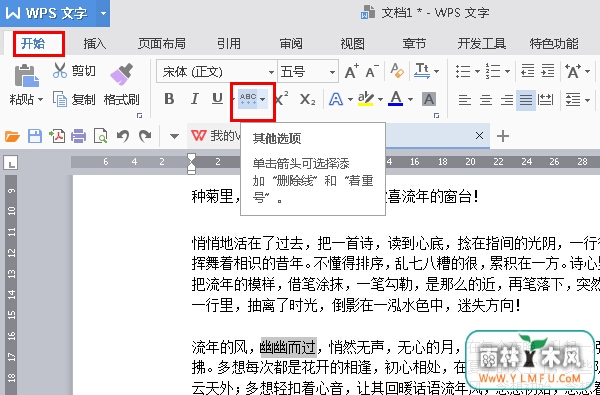Click the WPS 文字 application button
This screenshot has width=600, height=395.
[55, 13]
